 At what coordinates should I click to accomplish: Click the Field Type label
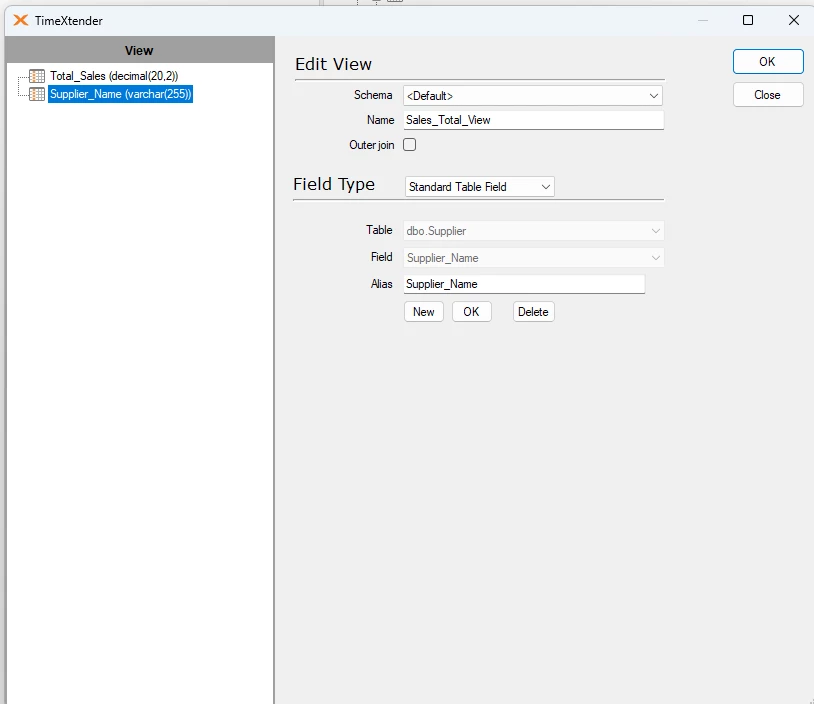tap(334, 184)
